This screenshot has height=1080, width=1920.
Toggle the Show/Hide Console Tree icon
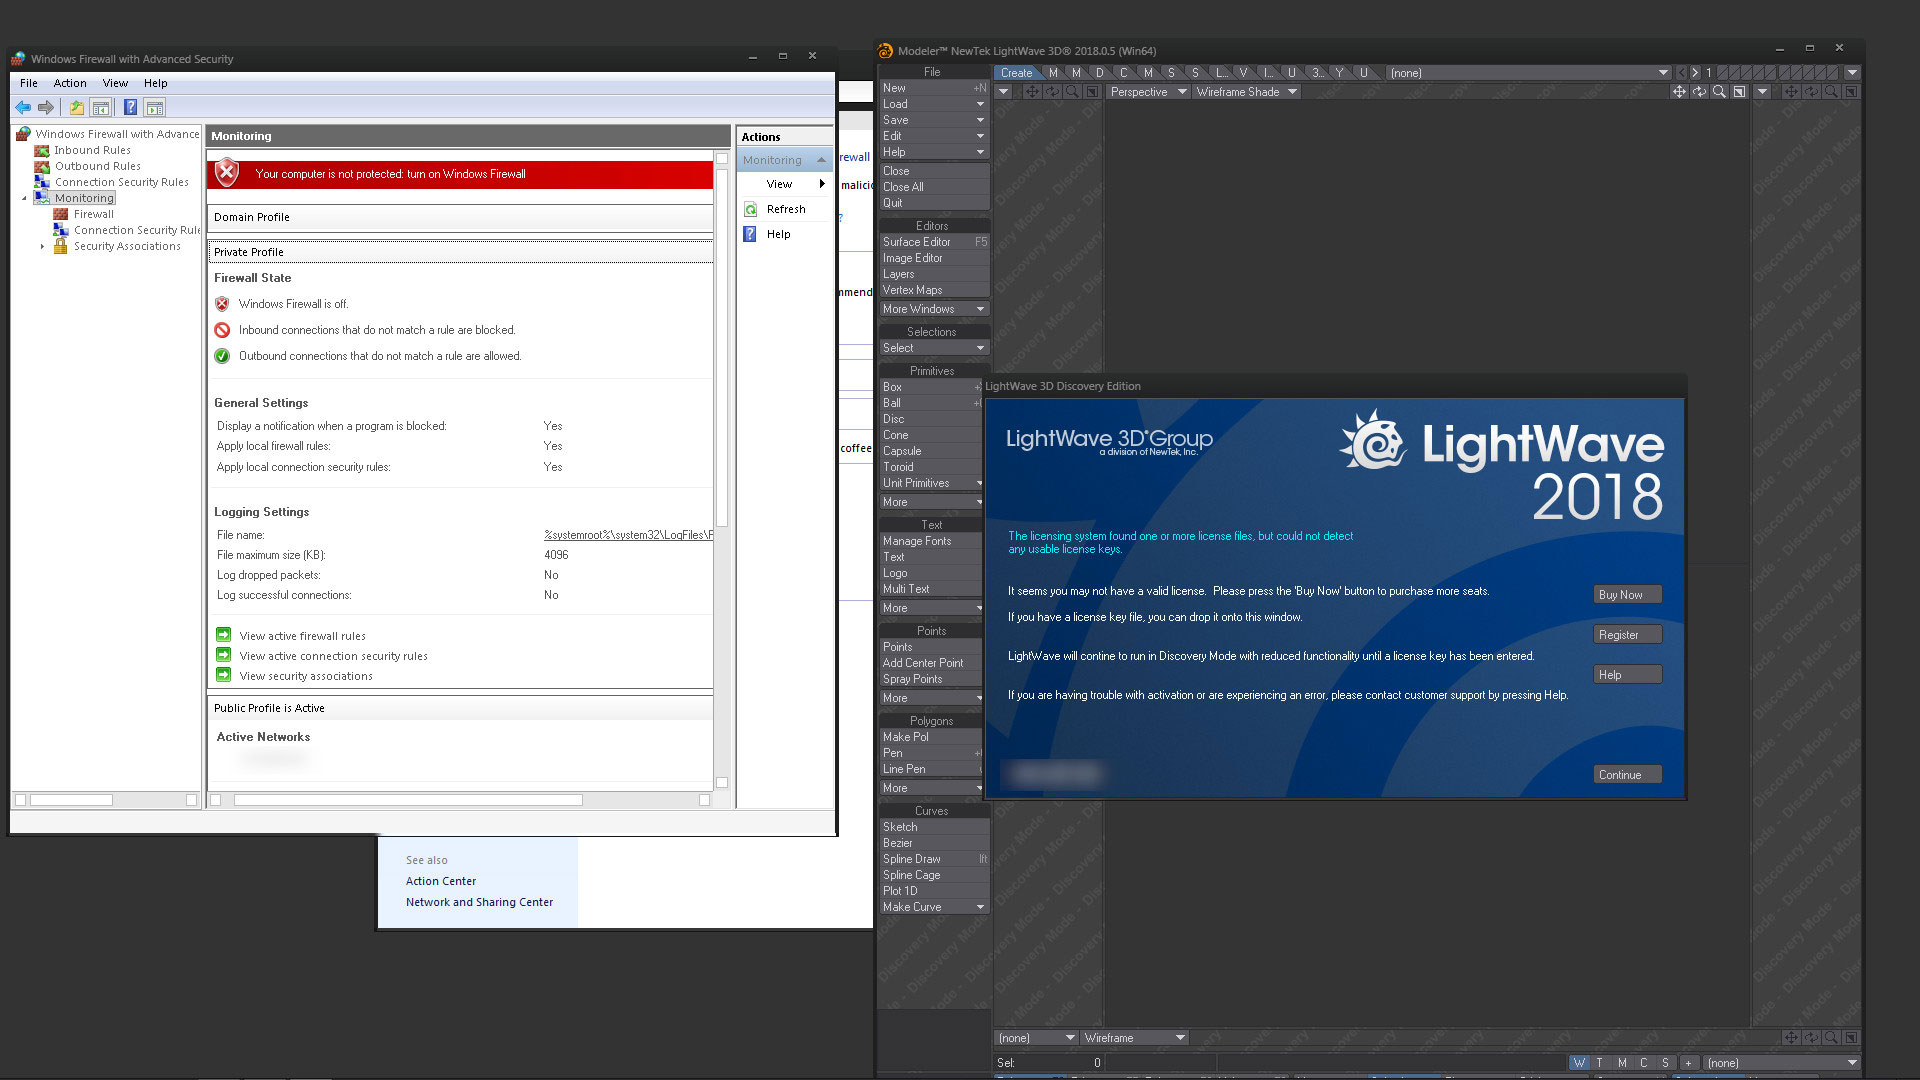click(100, 108)
